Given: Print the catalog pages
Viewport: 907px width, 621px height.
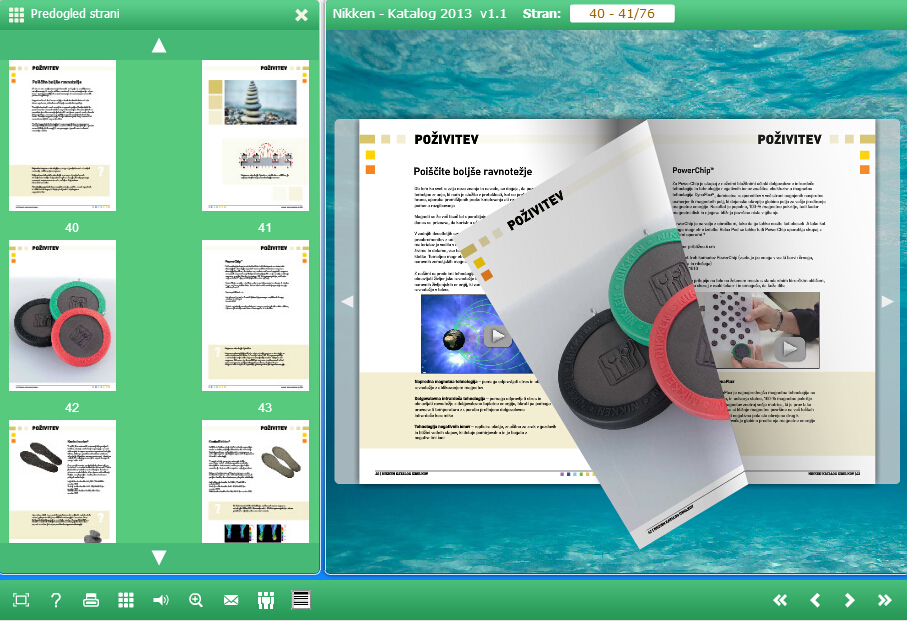Looking at the screenshot, I should pyautogui.click(x=91, y=600).
